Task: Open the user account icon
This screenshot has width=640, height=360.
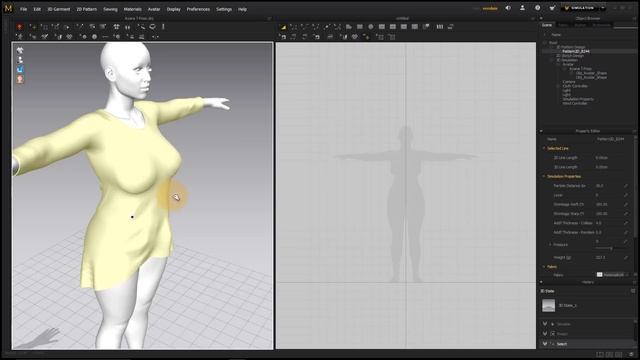Action: tap(522, 8)
